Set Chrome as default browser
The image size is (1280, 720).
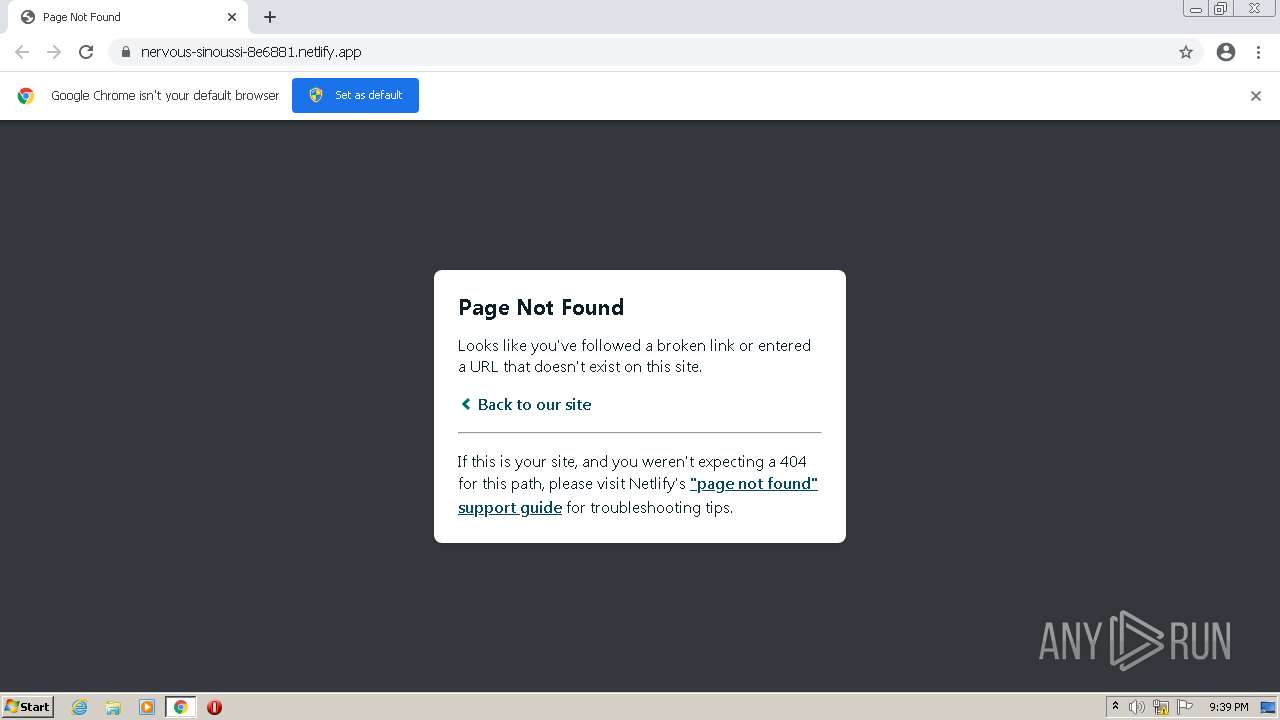(x=355, y=95)
